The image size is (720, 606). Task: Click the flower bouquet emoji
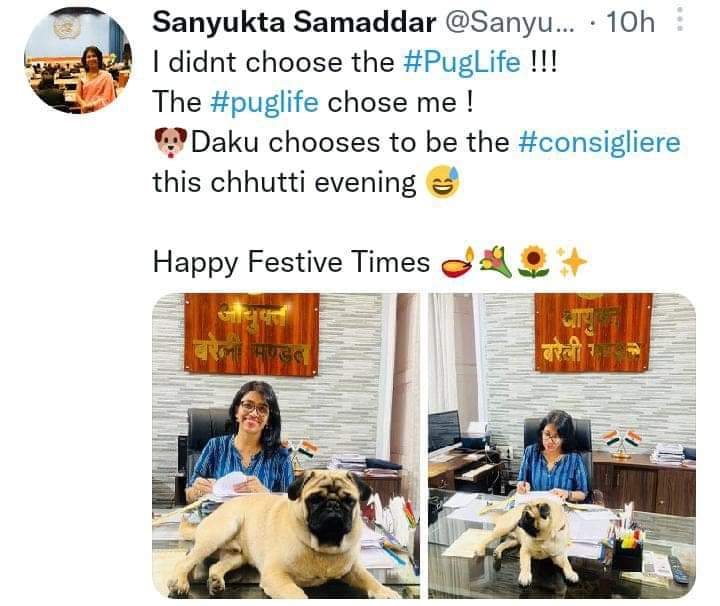(496, 262)
